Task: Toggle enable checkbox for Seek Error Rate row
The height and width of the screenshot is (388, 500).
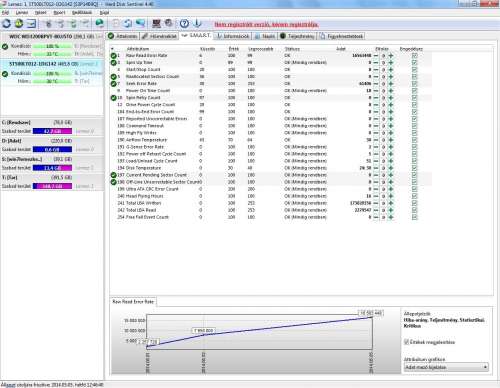Action: (x=414, y=84)
